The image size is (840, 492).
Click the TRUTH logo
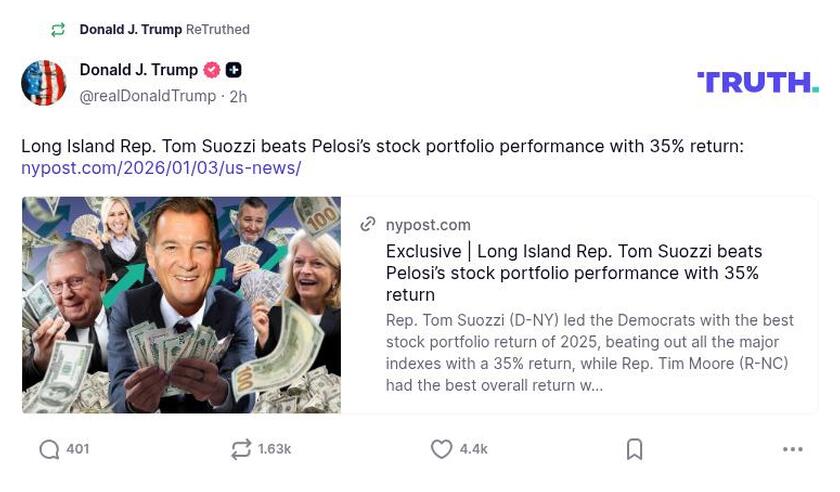tap(757, 82)
